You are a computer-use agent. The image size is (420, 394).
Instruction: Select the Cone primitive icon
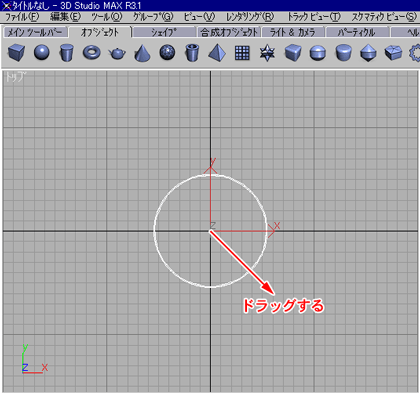pyautogui.click(x=142, y=53)
